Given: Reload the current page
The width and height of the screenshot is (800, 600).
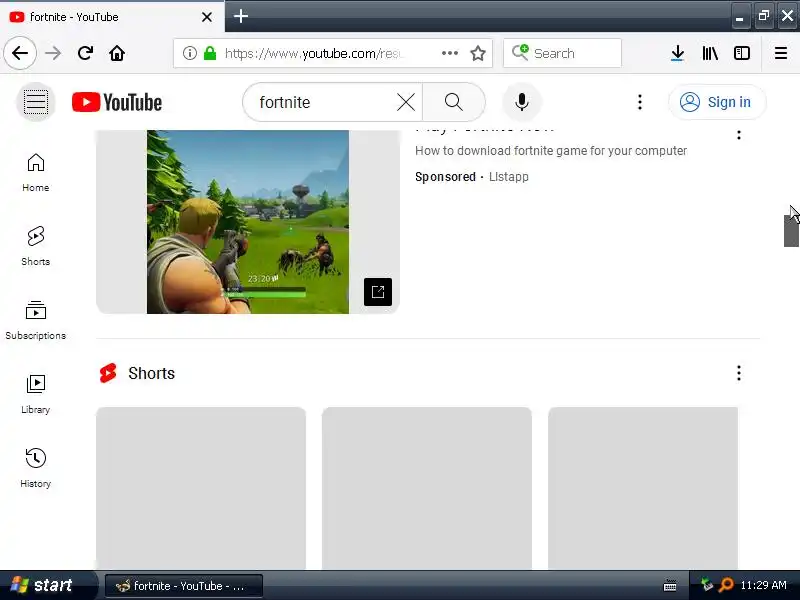Looking at the screenshot, I should [85, 53].
